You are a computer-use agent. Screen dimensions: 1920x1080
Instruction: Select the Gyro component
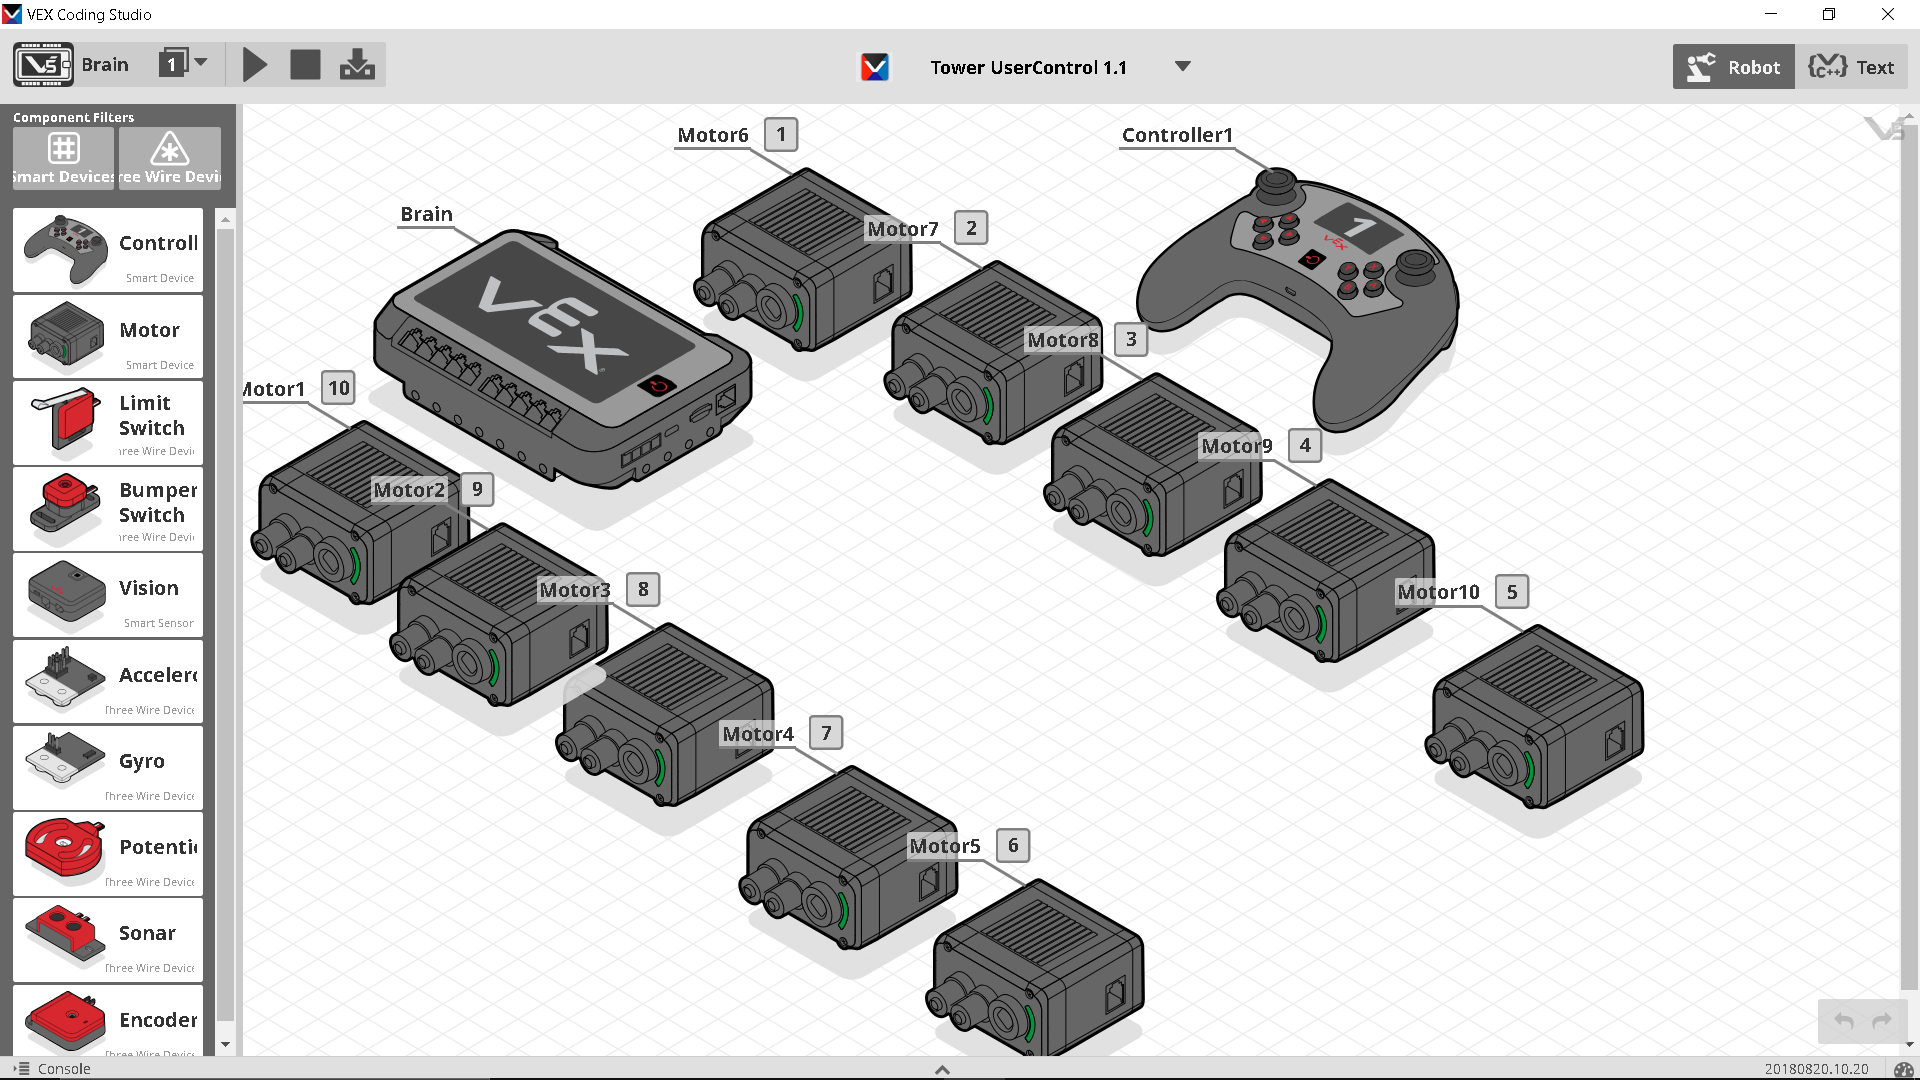coord(108,768)
